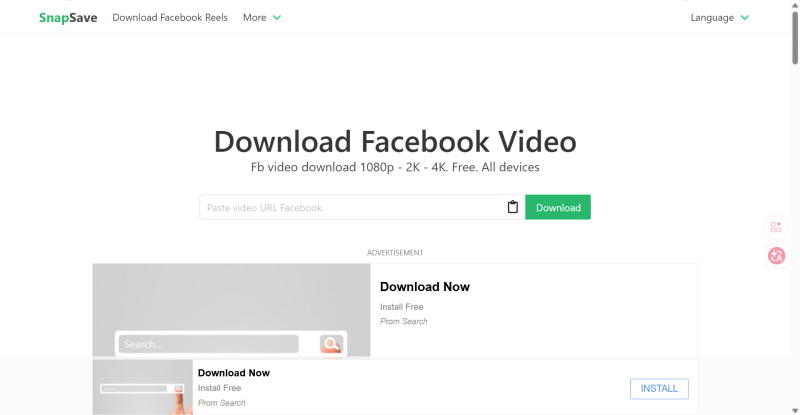Click the ADVERTISEMENT label
800x415 pixels.
(395, 253)
